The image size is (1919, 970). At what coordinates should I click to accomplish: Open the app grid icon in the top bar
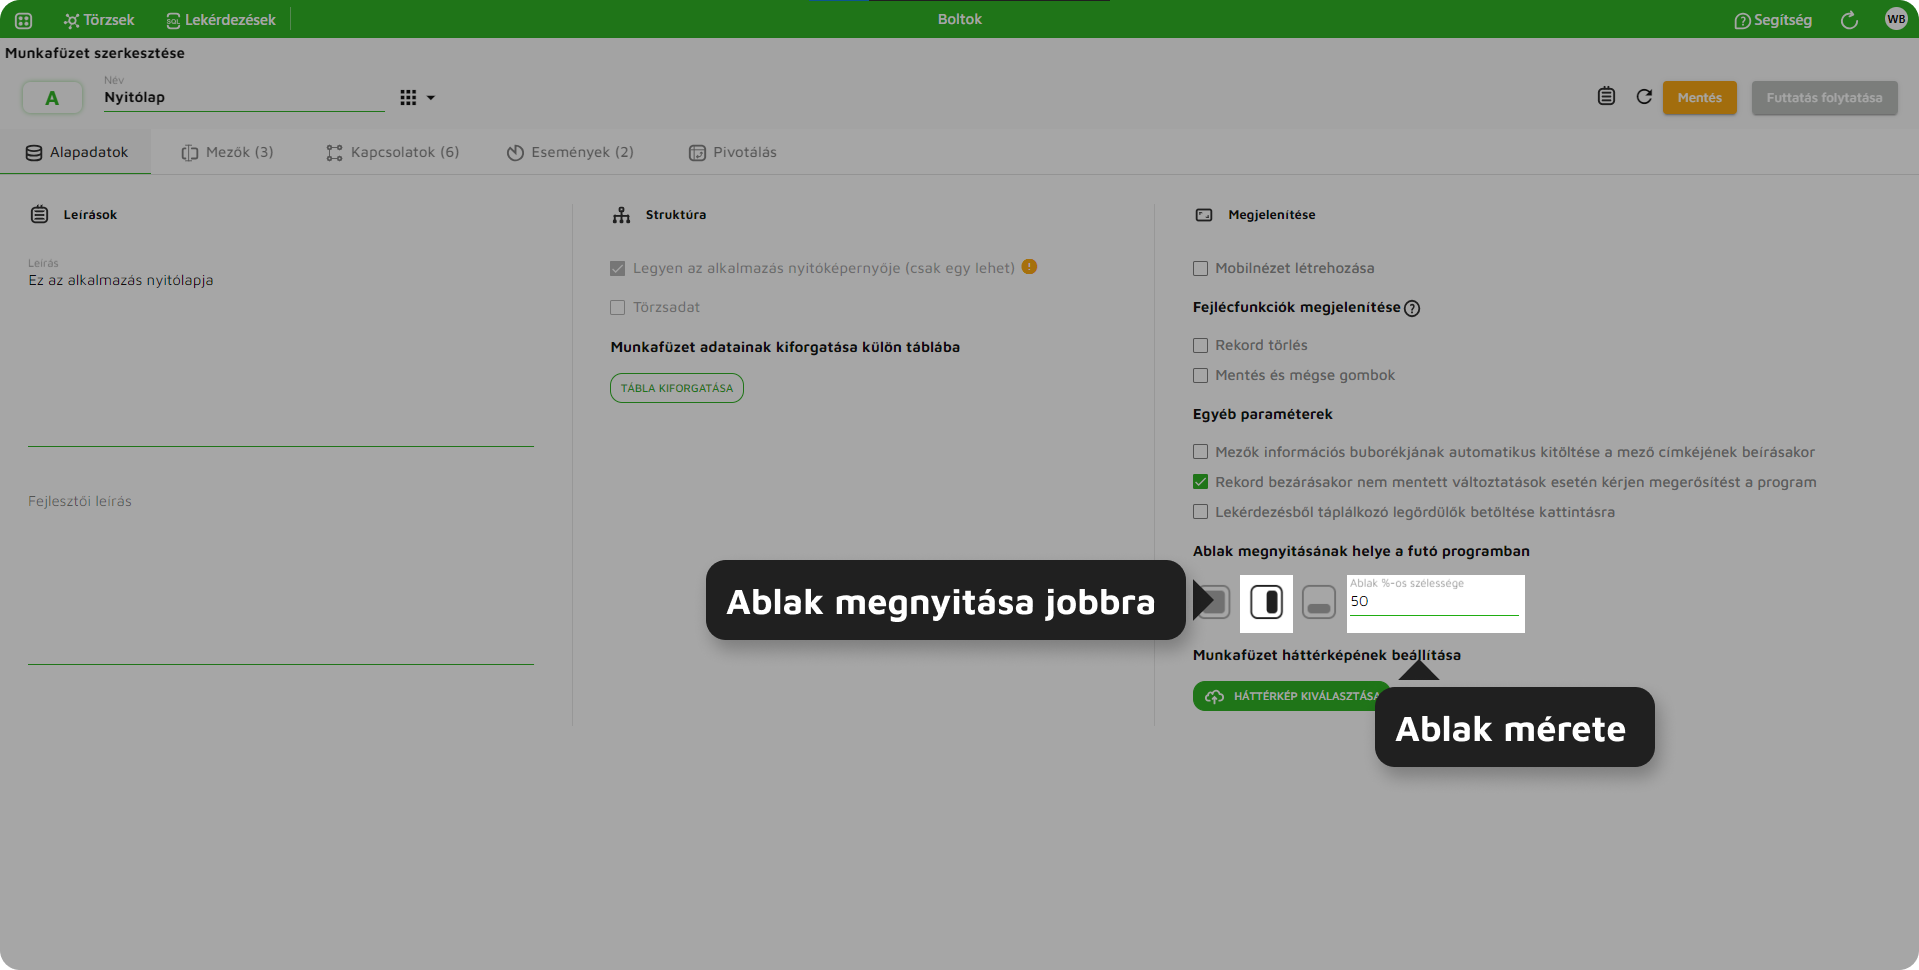(23, 20)
